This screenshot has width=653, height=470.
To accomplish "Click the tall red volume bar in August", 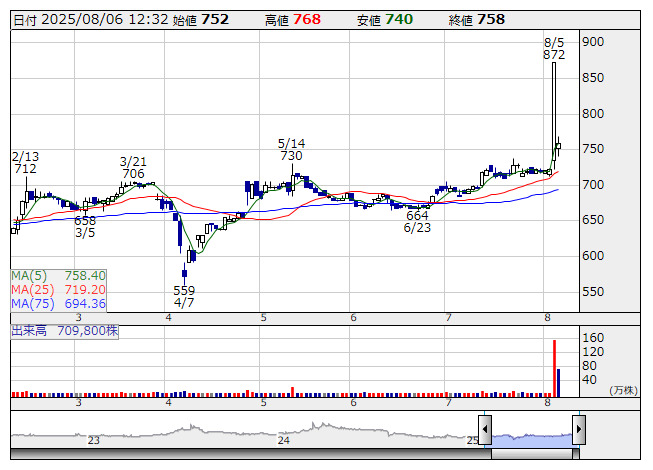I will [554, 370].
